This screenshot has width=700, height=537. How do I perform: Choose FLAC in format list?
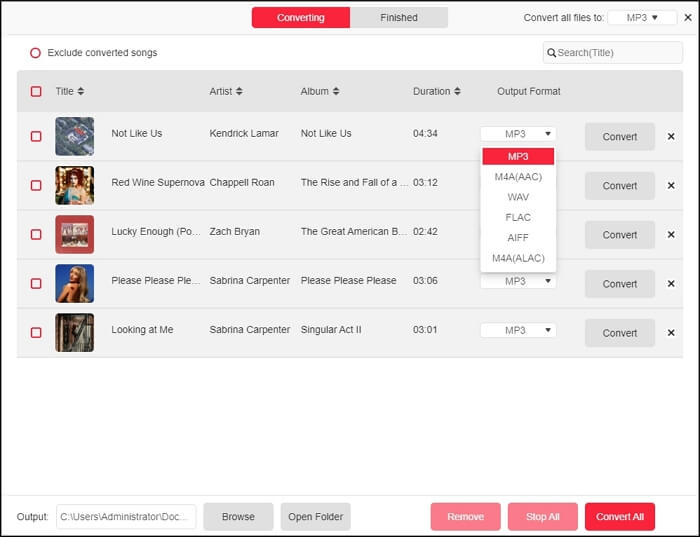[x=518, y=217]
